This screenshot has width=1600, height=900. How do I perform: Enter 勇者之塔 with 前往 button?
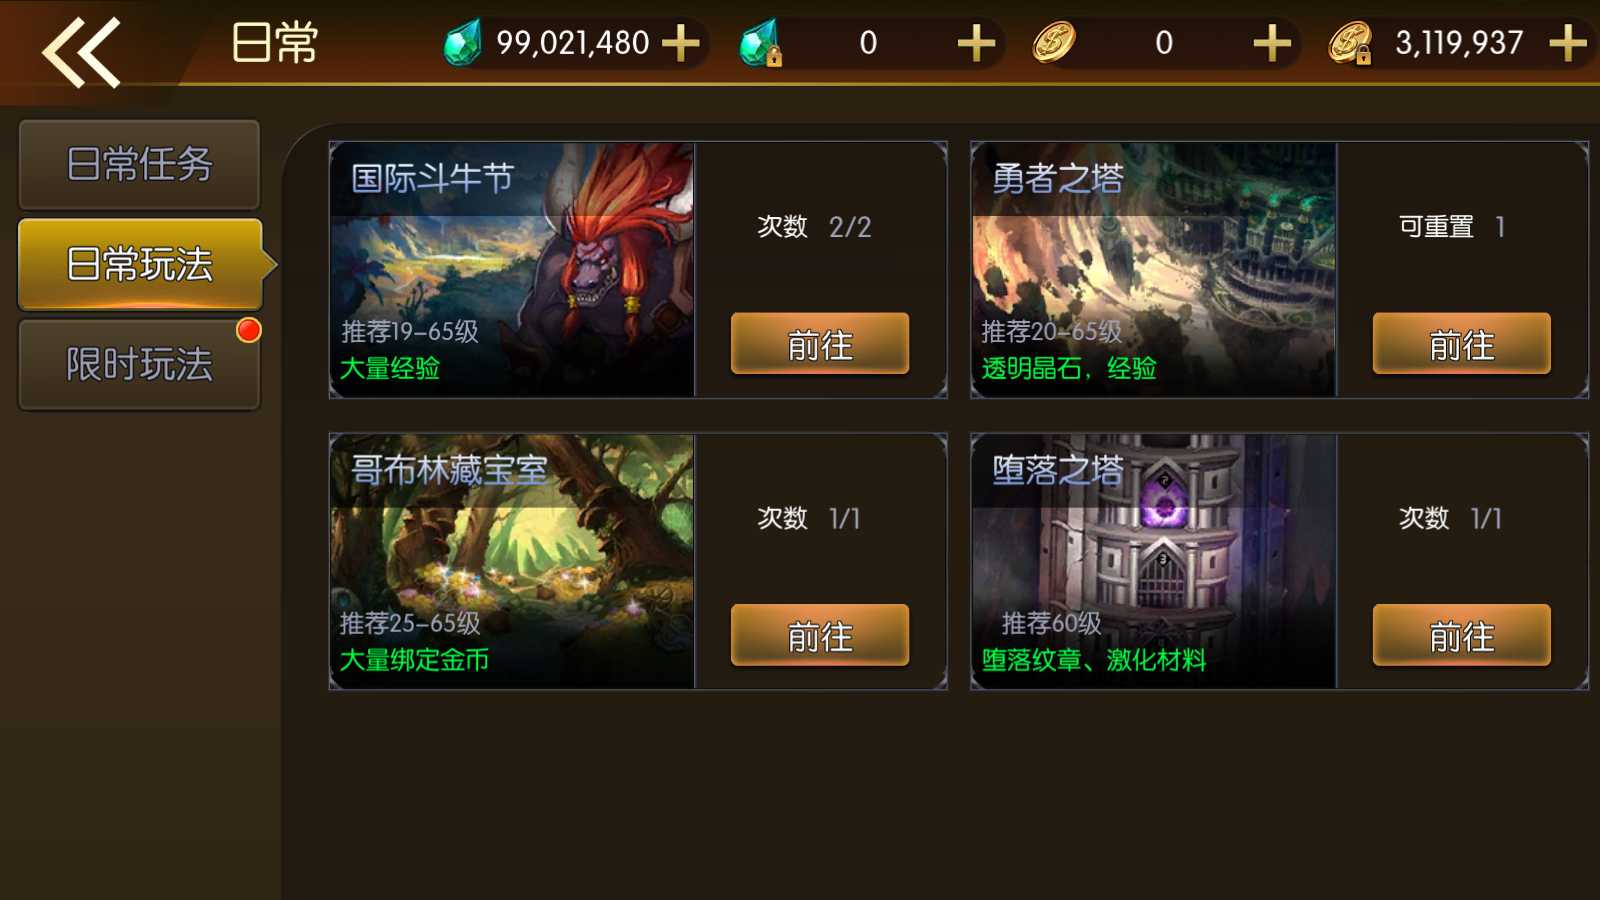pyautogui.click(x=1462, y=344)
